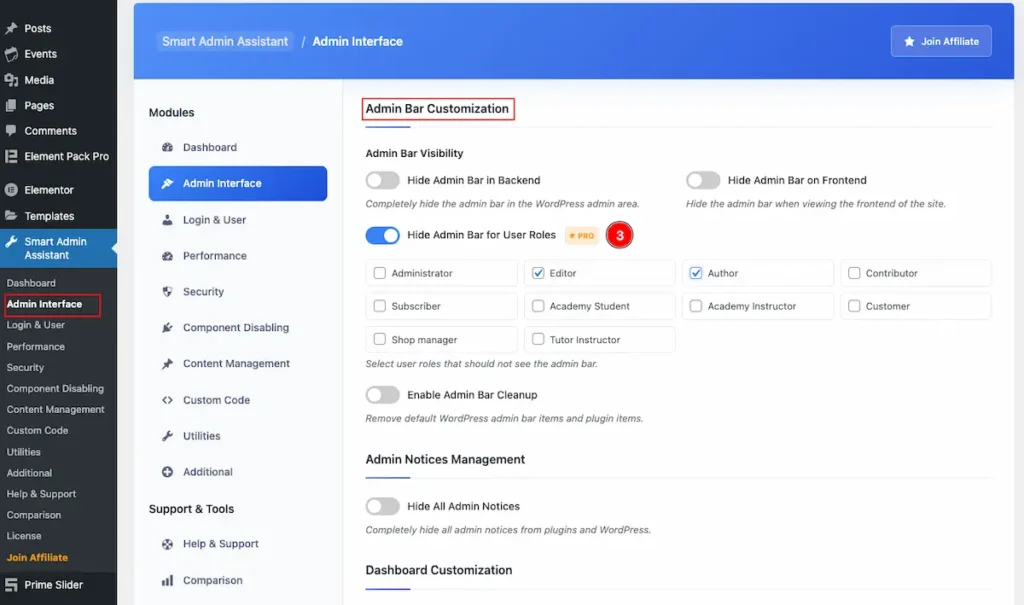Check the Subscriber role checkbox
1024x605 pixels.
click(379, 306)
